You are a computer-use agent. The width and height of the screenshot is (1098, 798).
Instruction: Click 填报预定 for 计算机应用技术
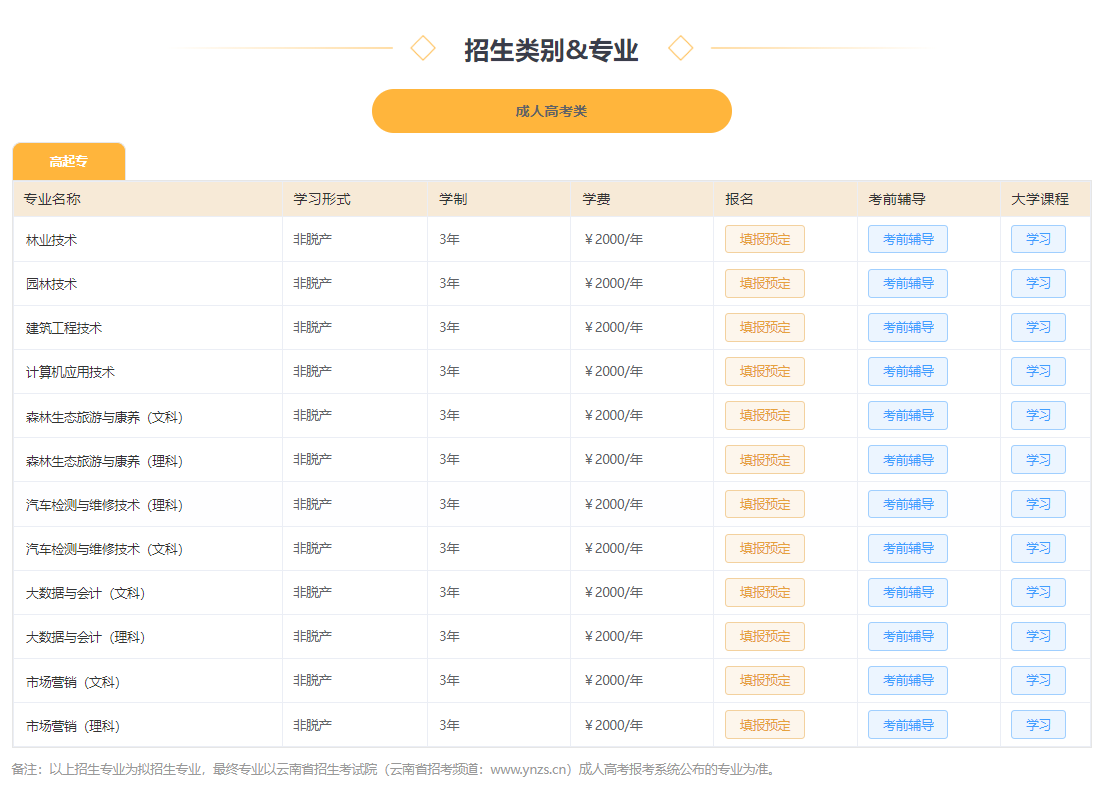(765, 372)
